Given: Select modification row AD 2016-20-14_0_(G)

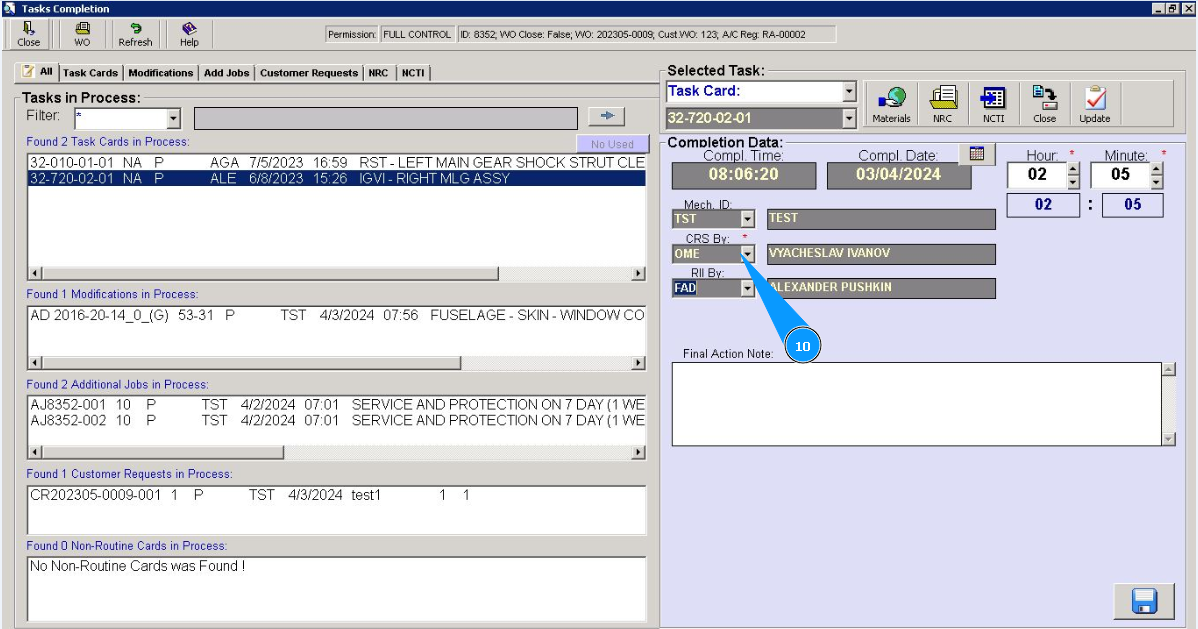Looking at the screenshot, I should coord(337,315).
